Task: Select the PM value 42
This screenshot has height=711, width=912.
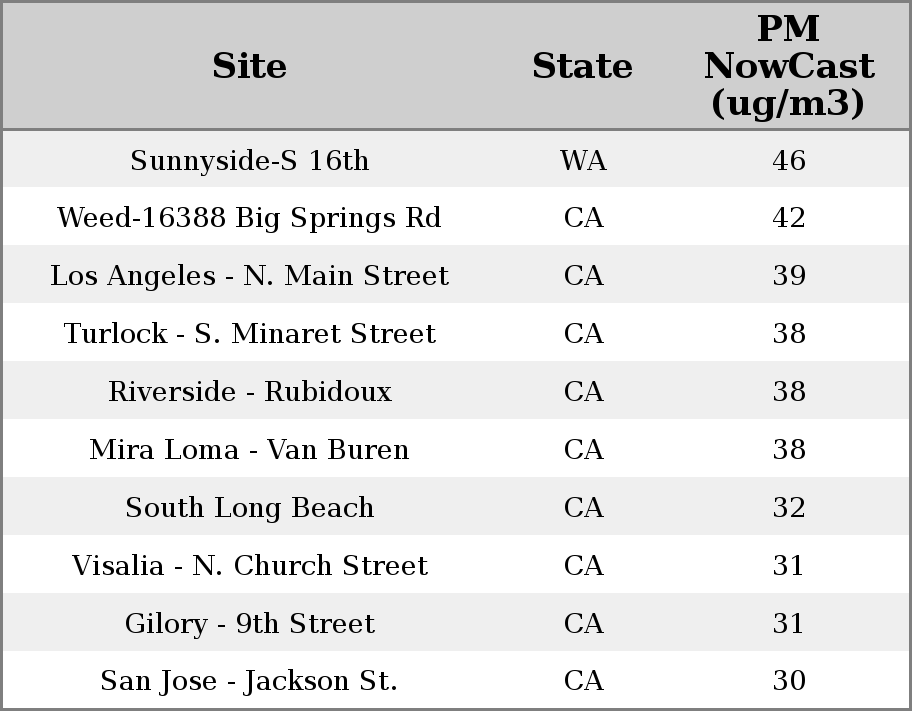Action: 789,218
